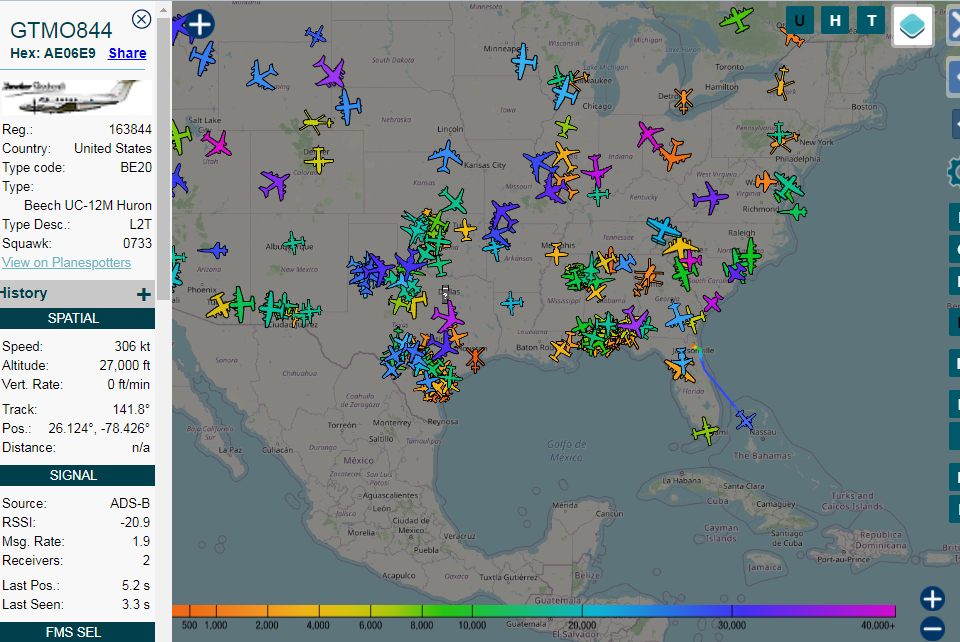960x642 pixels.
Task: Open the map layers switcher icon
Action: point(912,26)
